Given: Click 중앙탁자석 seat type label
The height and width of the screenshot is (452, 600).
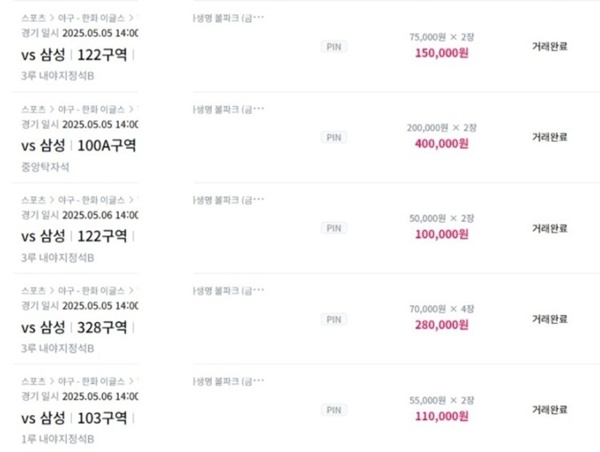Looking at the screenshot, I should pyautogui.click(x=45, y=167).
